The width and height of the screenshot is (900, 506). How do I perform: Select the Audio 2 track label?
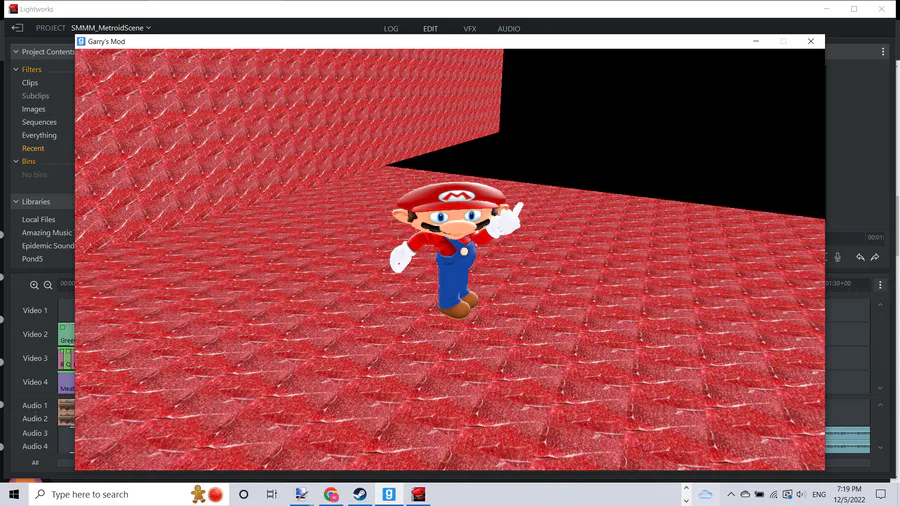(35, 419)
